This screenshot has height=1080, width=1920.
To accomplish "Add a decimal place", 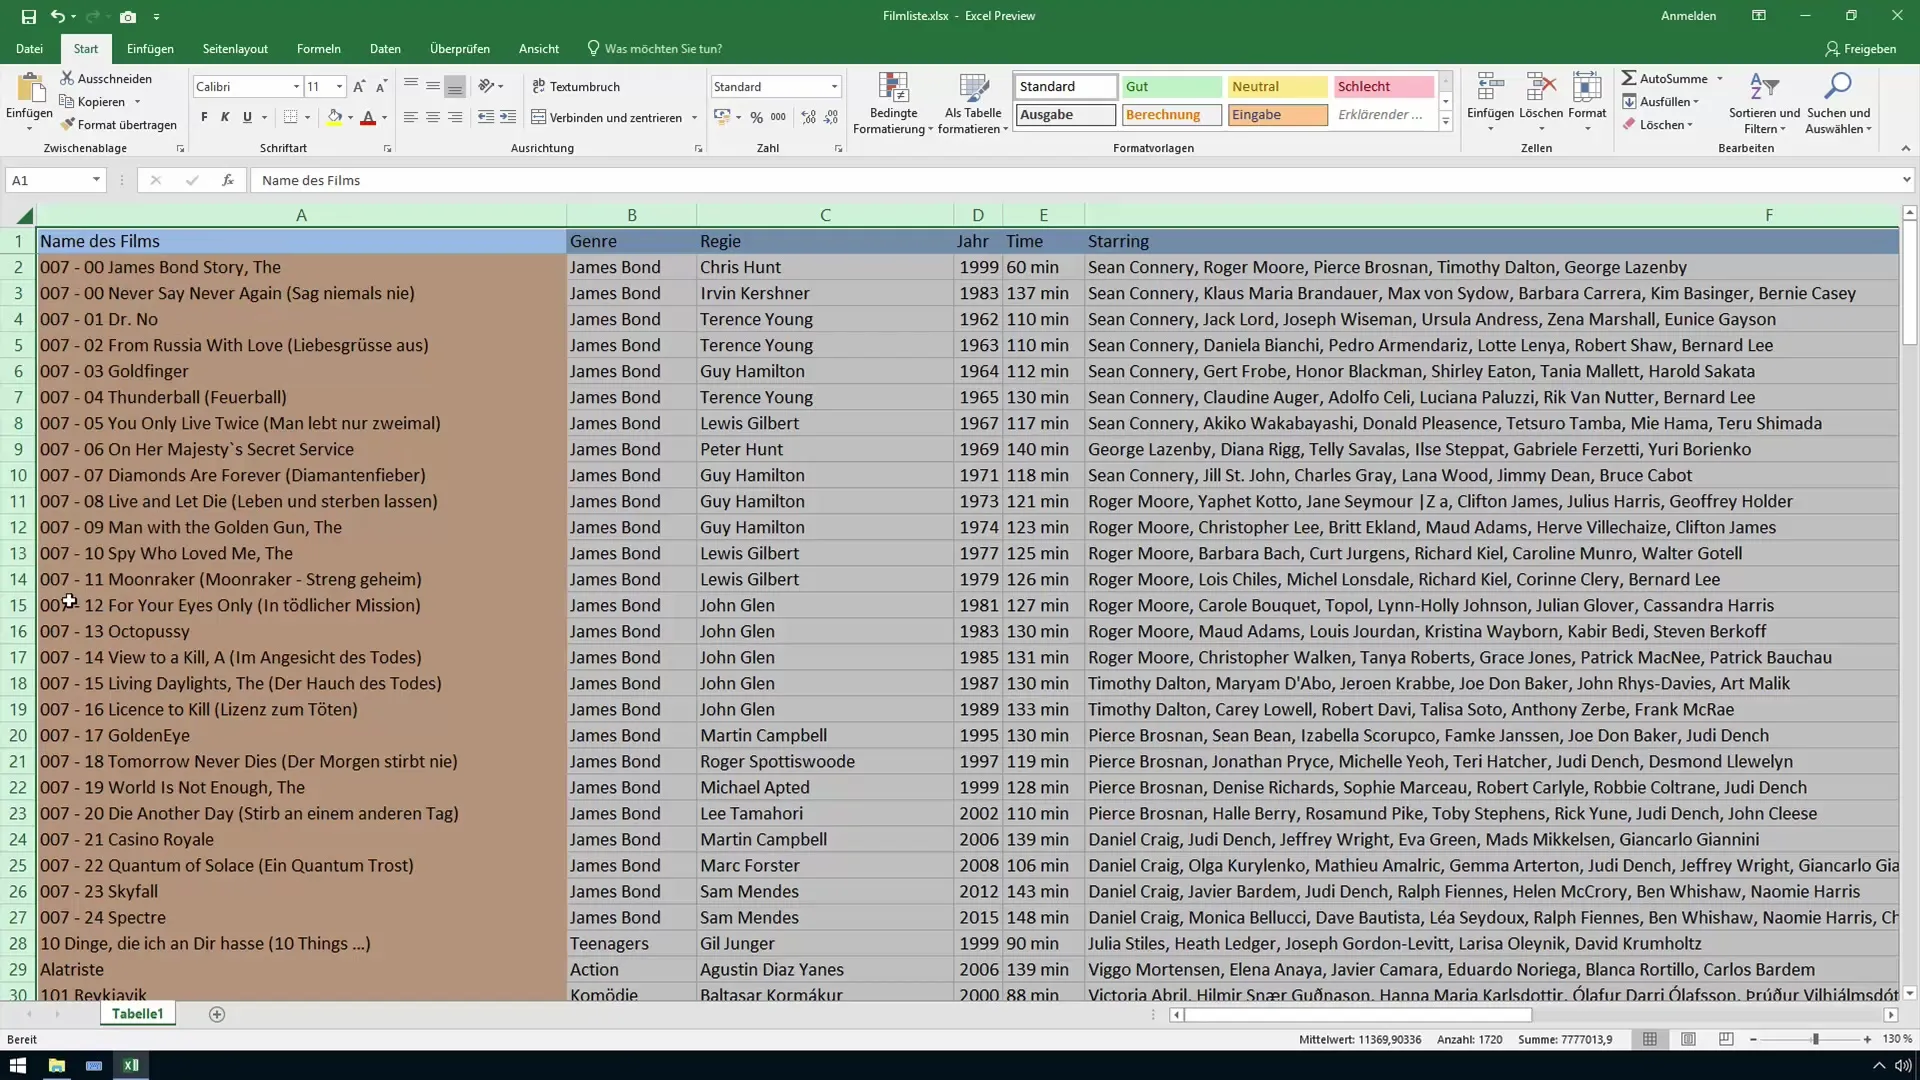I will [x=808, y=117].
